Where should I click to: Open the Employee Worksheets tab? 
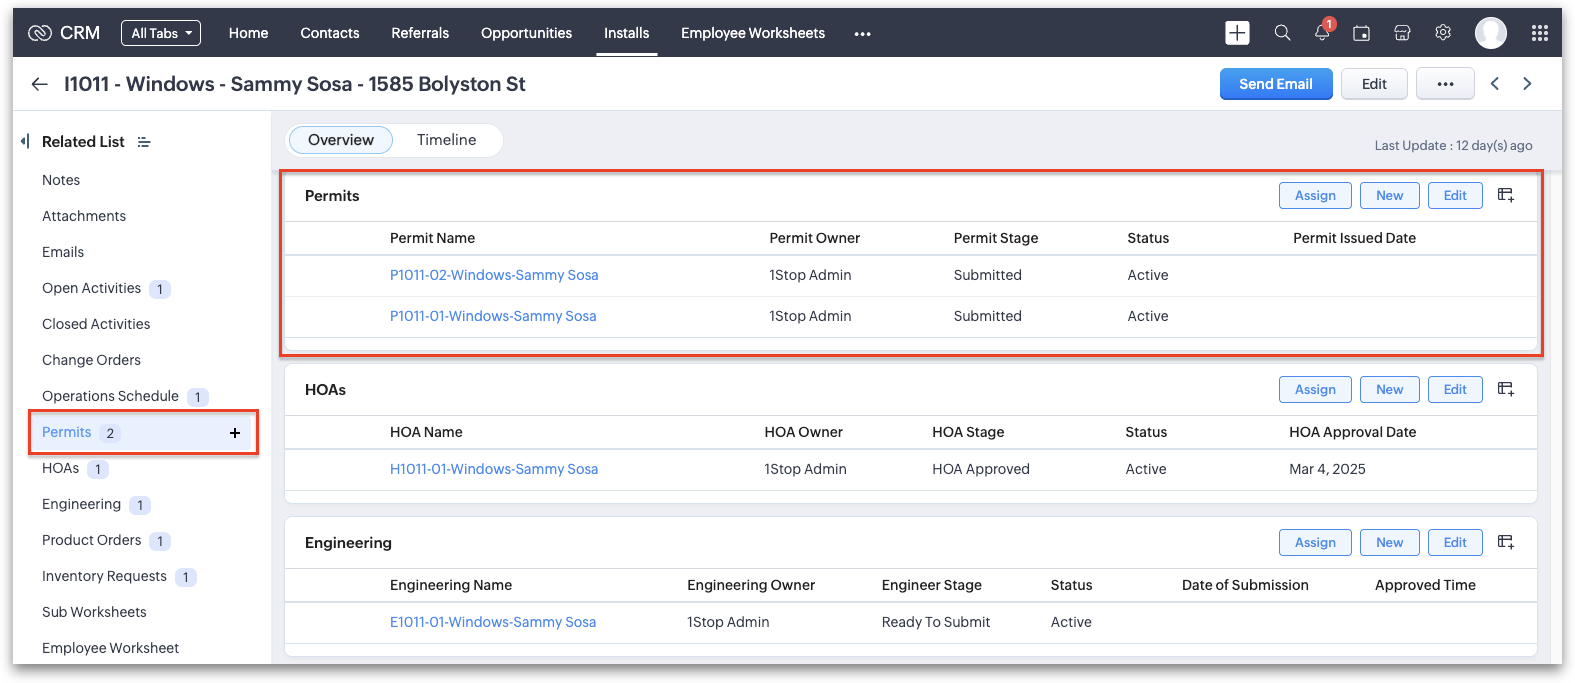[753, 33]
